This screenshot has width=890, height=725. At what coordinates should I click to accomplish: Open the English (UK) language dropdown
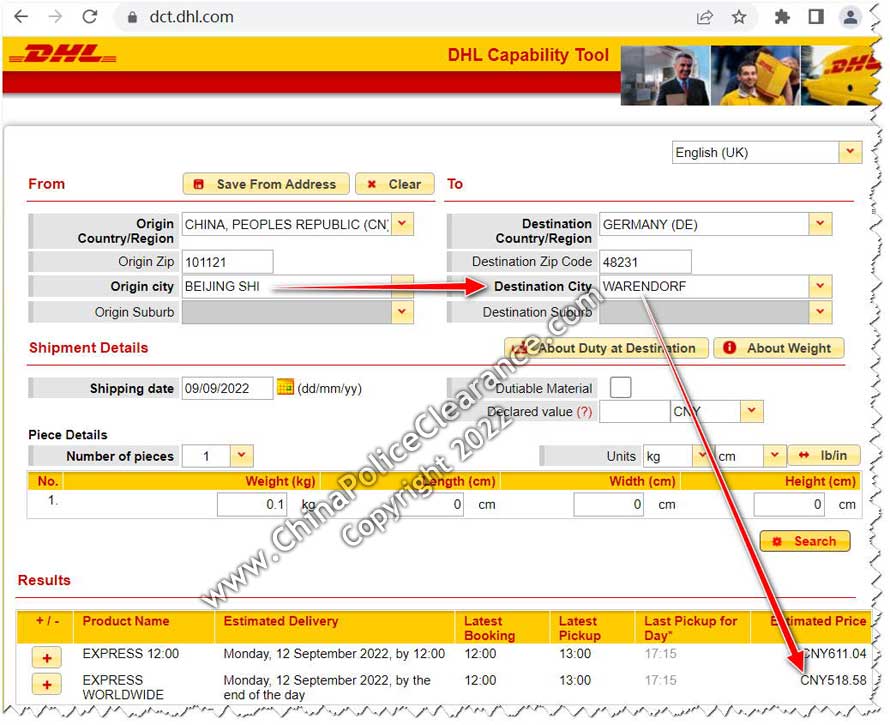850,152
